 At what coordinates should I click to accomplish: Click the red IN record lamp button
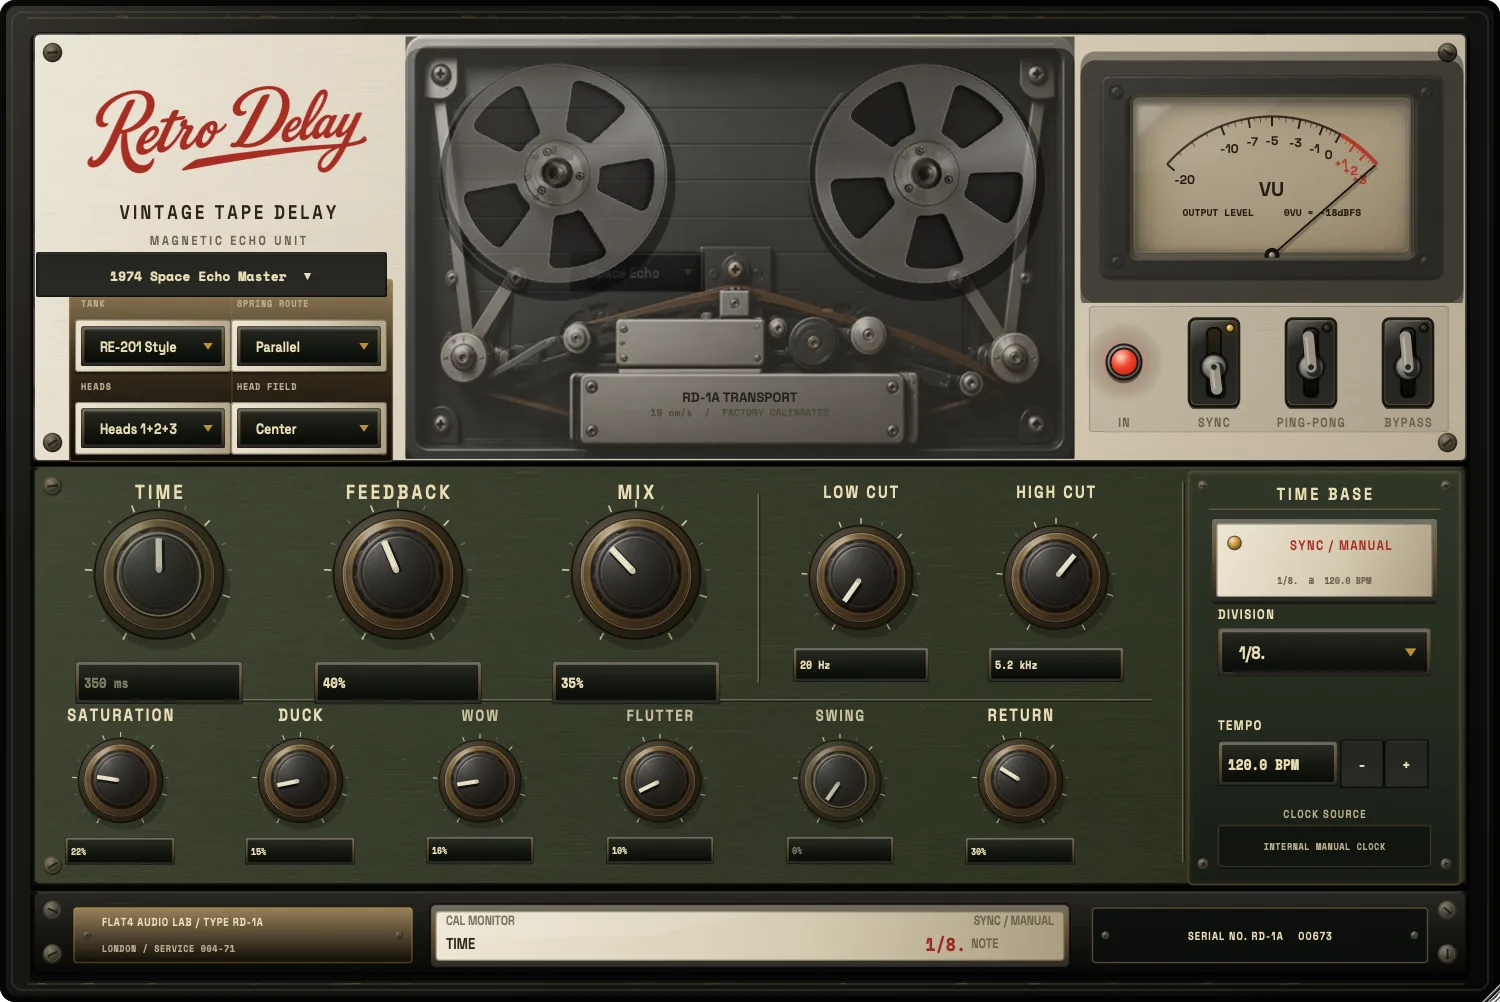(1123, 362)
